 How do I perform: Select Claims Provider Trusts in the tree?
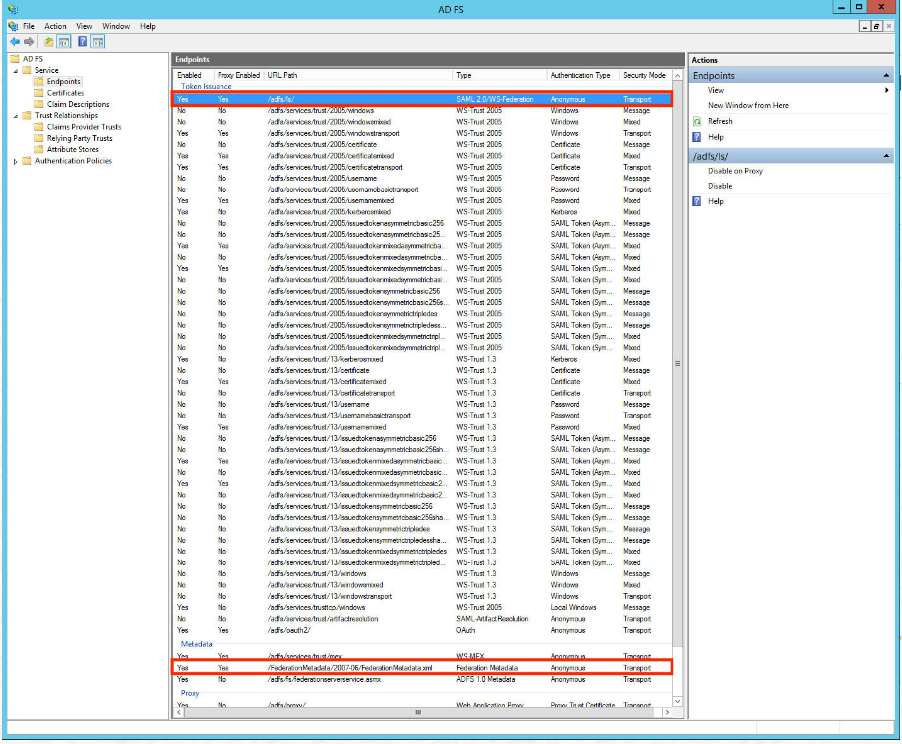[84, 127]
